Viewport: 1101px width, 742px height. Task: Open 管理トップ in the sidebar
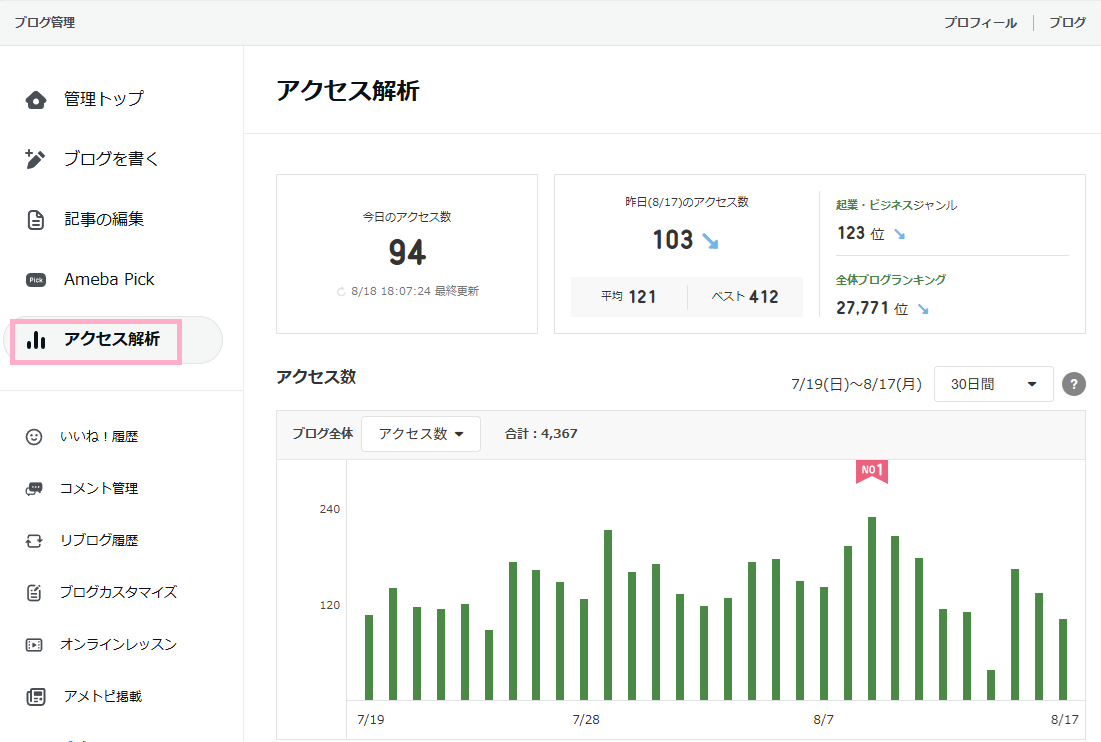[104, 99]
